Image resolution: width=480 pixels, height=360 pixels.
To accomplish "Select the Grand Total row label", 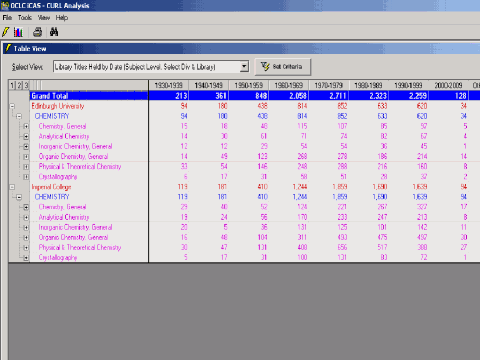I will coord(49,96).
